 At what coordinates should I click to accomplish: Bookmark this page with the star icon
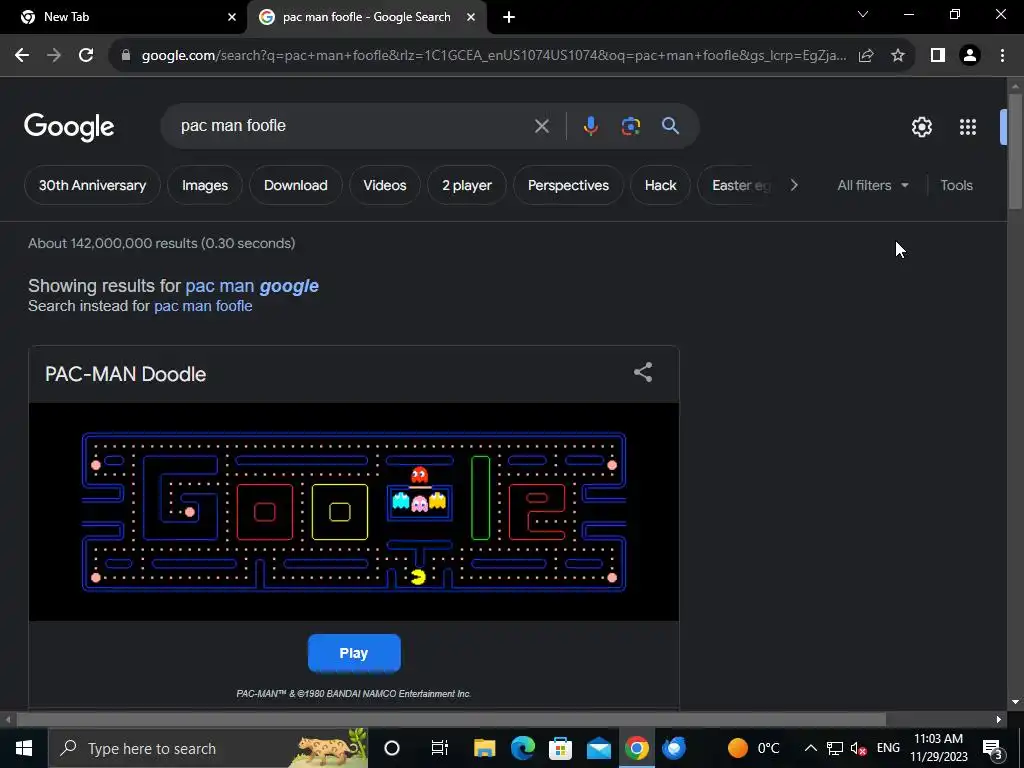point(898,56)
